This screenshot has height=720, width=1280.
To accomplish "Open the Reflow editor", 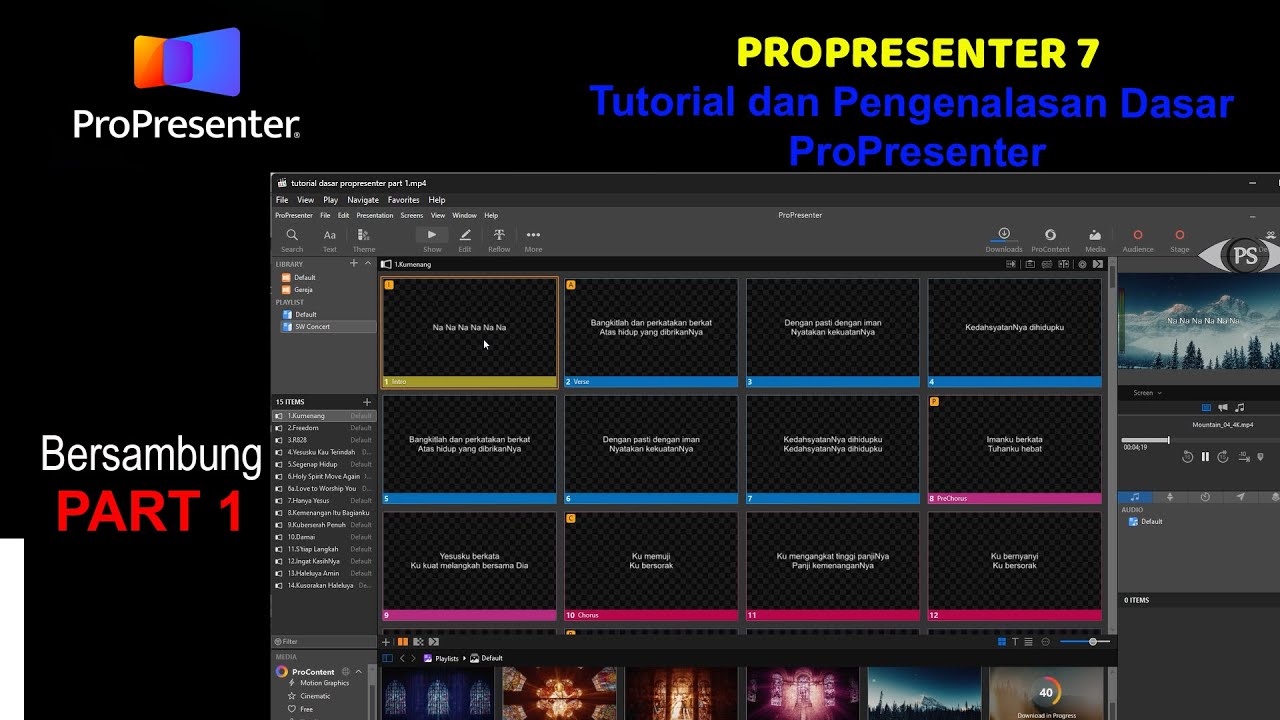I will (499, 240).
